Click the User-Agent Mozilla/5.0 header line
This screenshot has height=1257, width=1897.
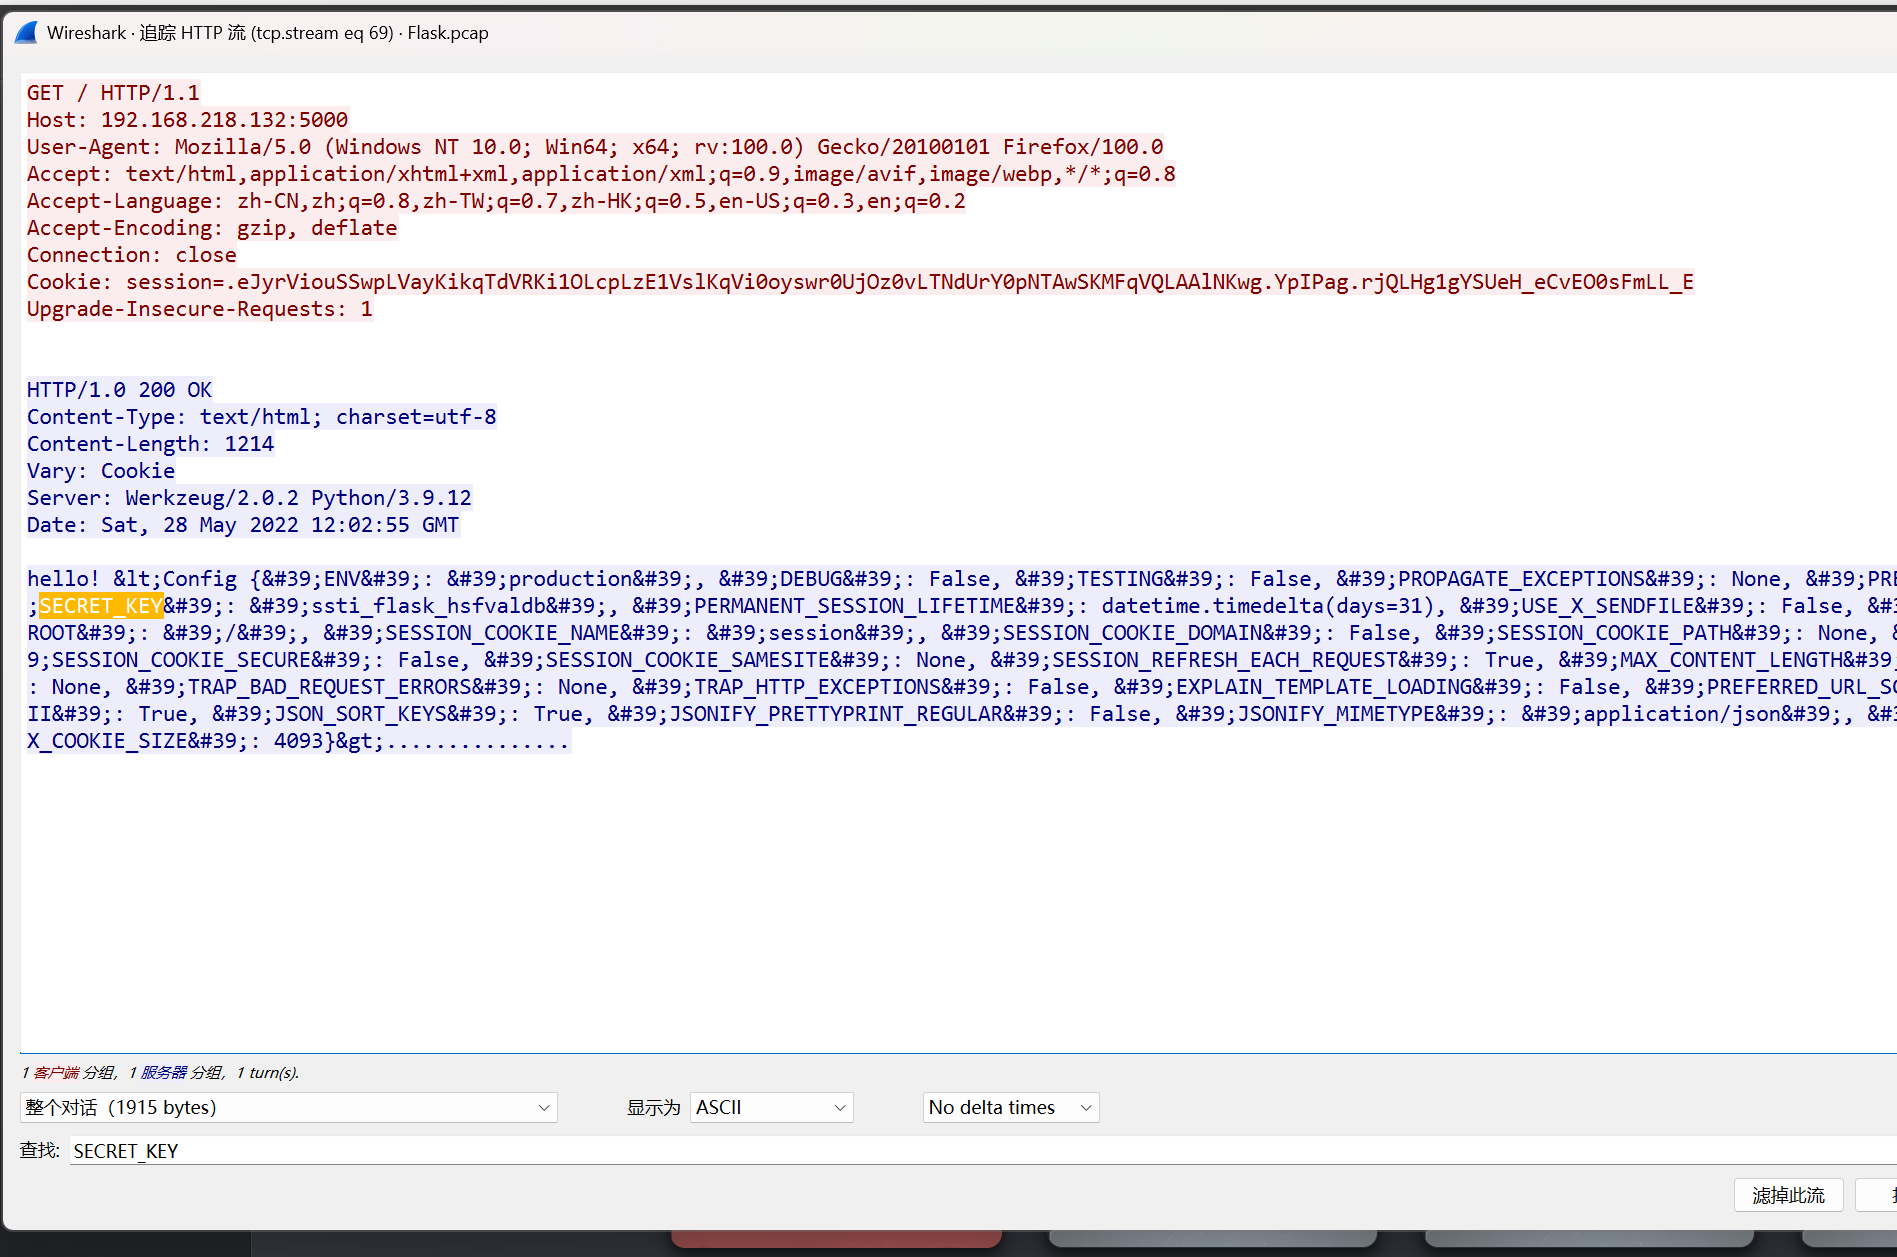click(x=594, y=147)
